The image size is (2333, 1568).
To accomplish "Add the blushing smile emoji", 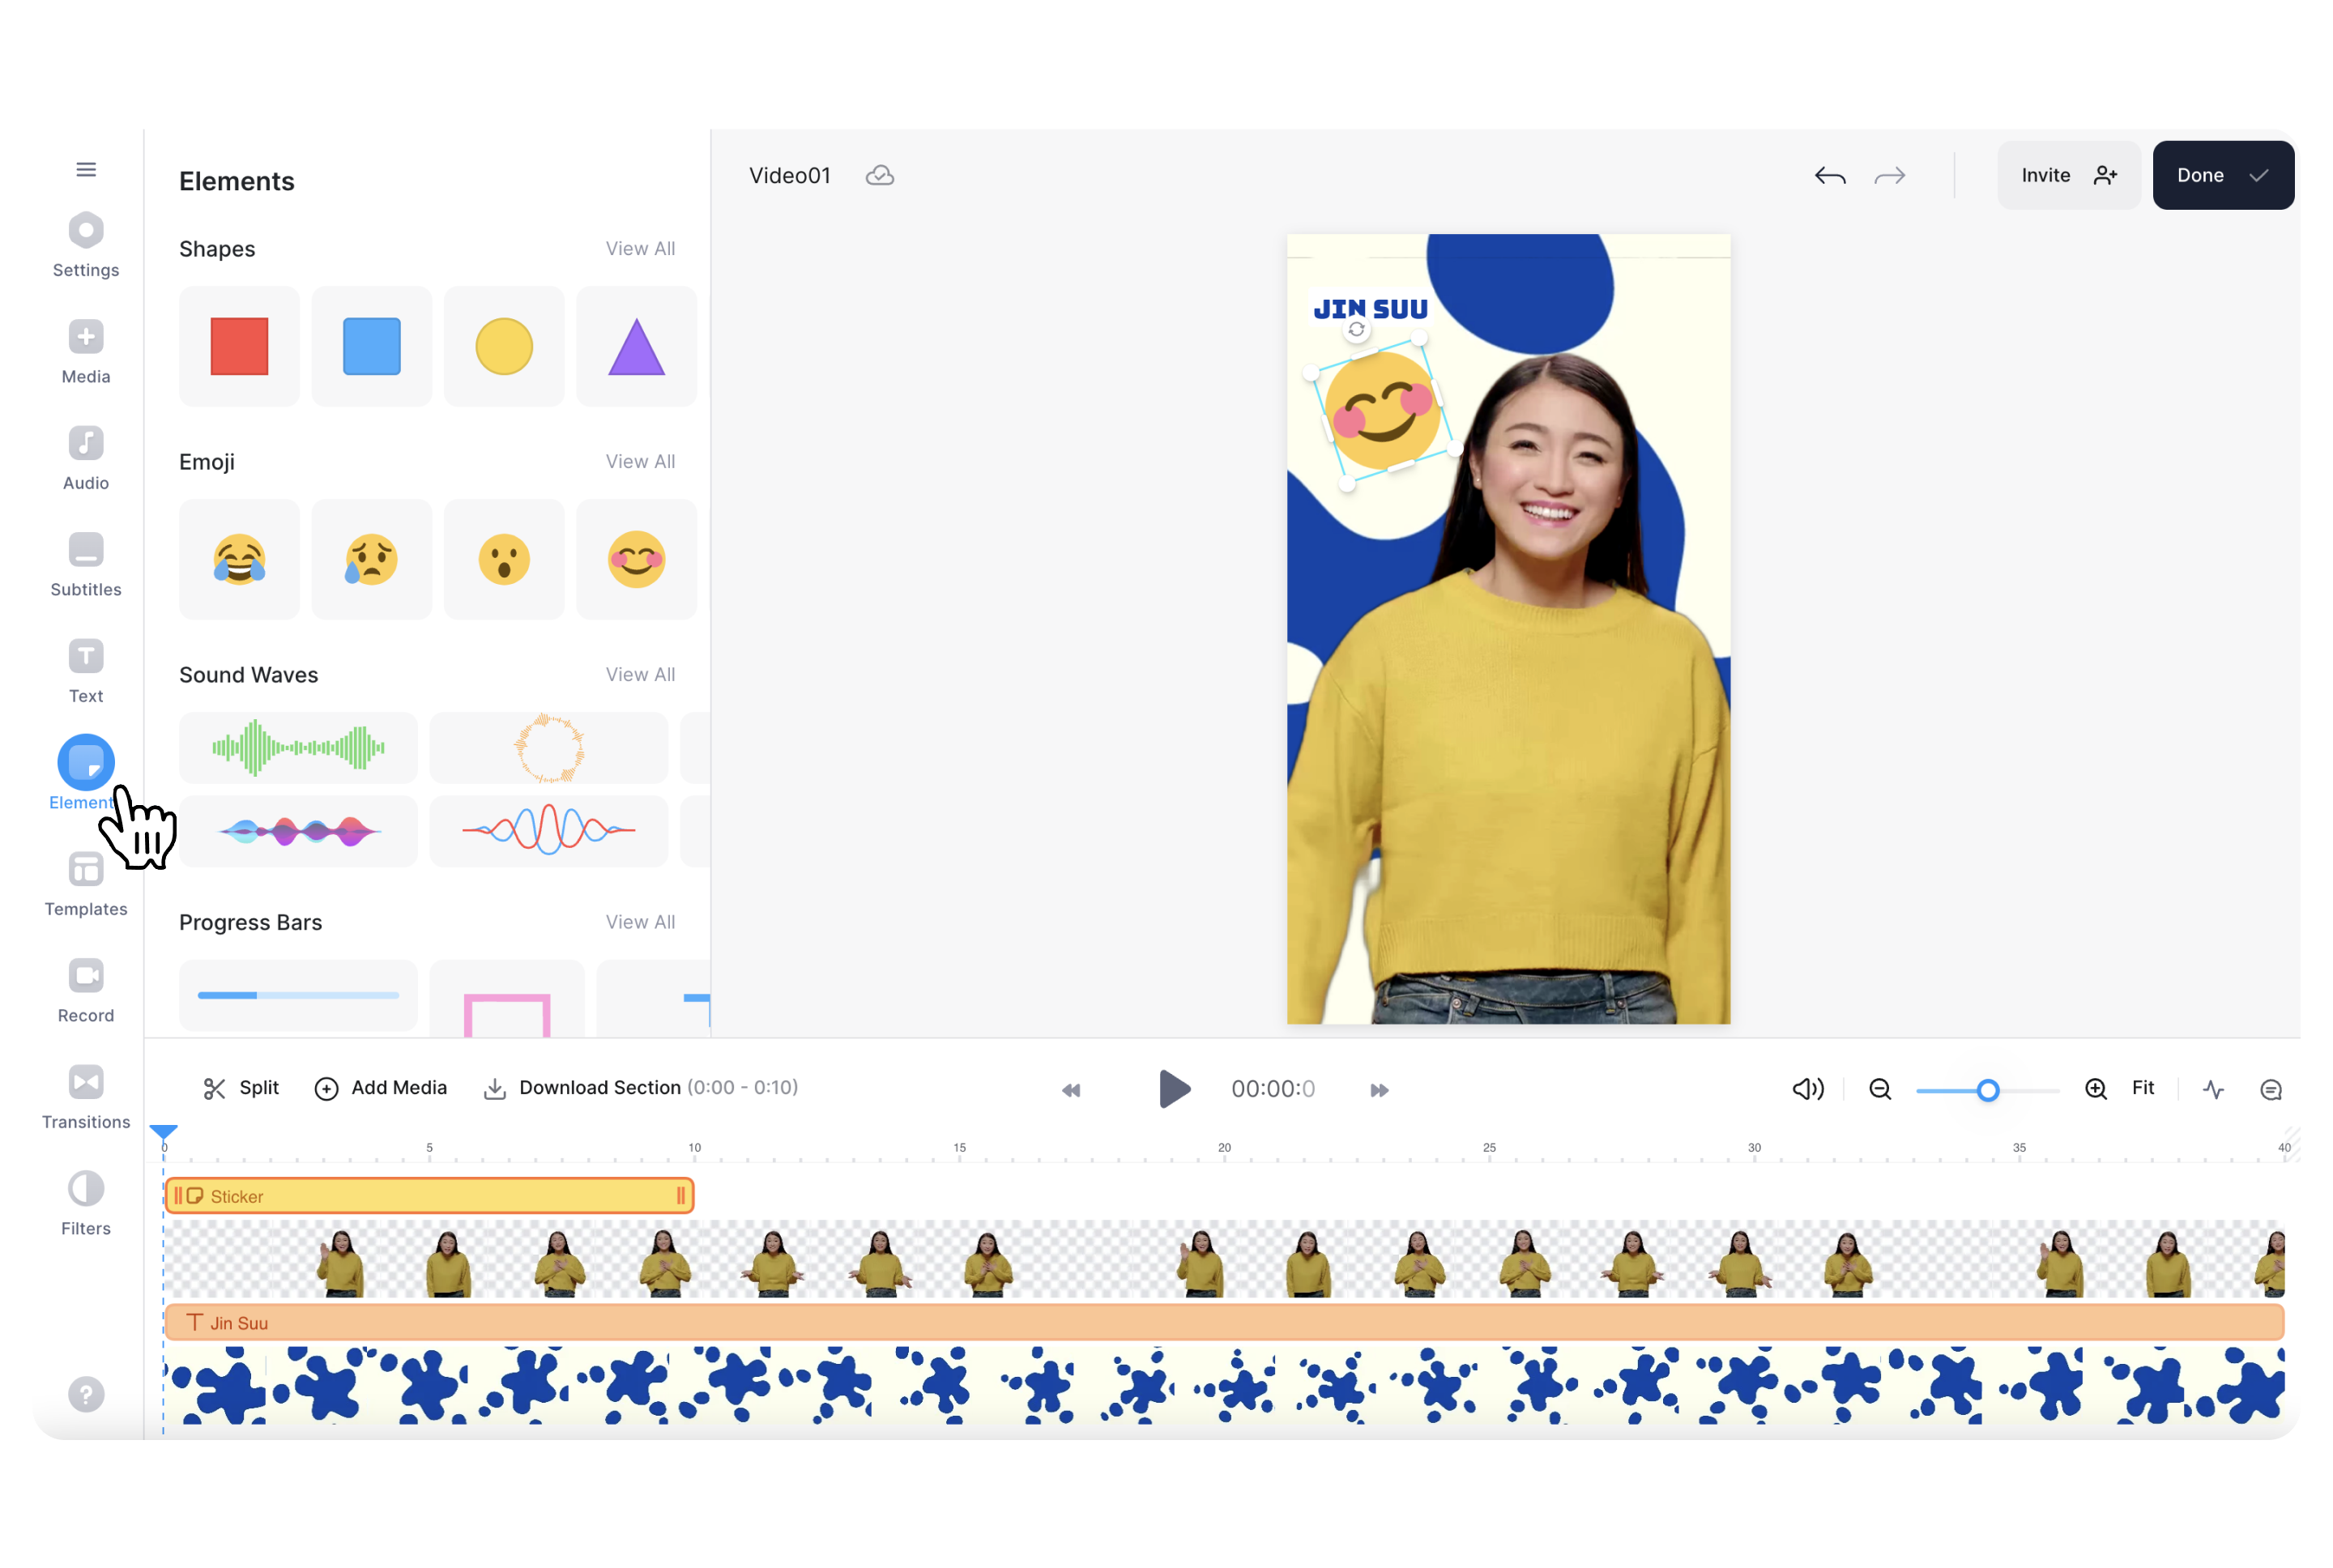I will pos(636,559).
